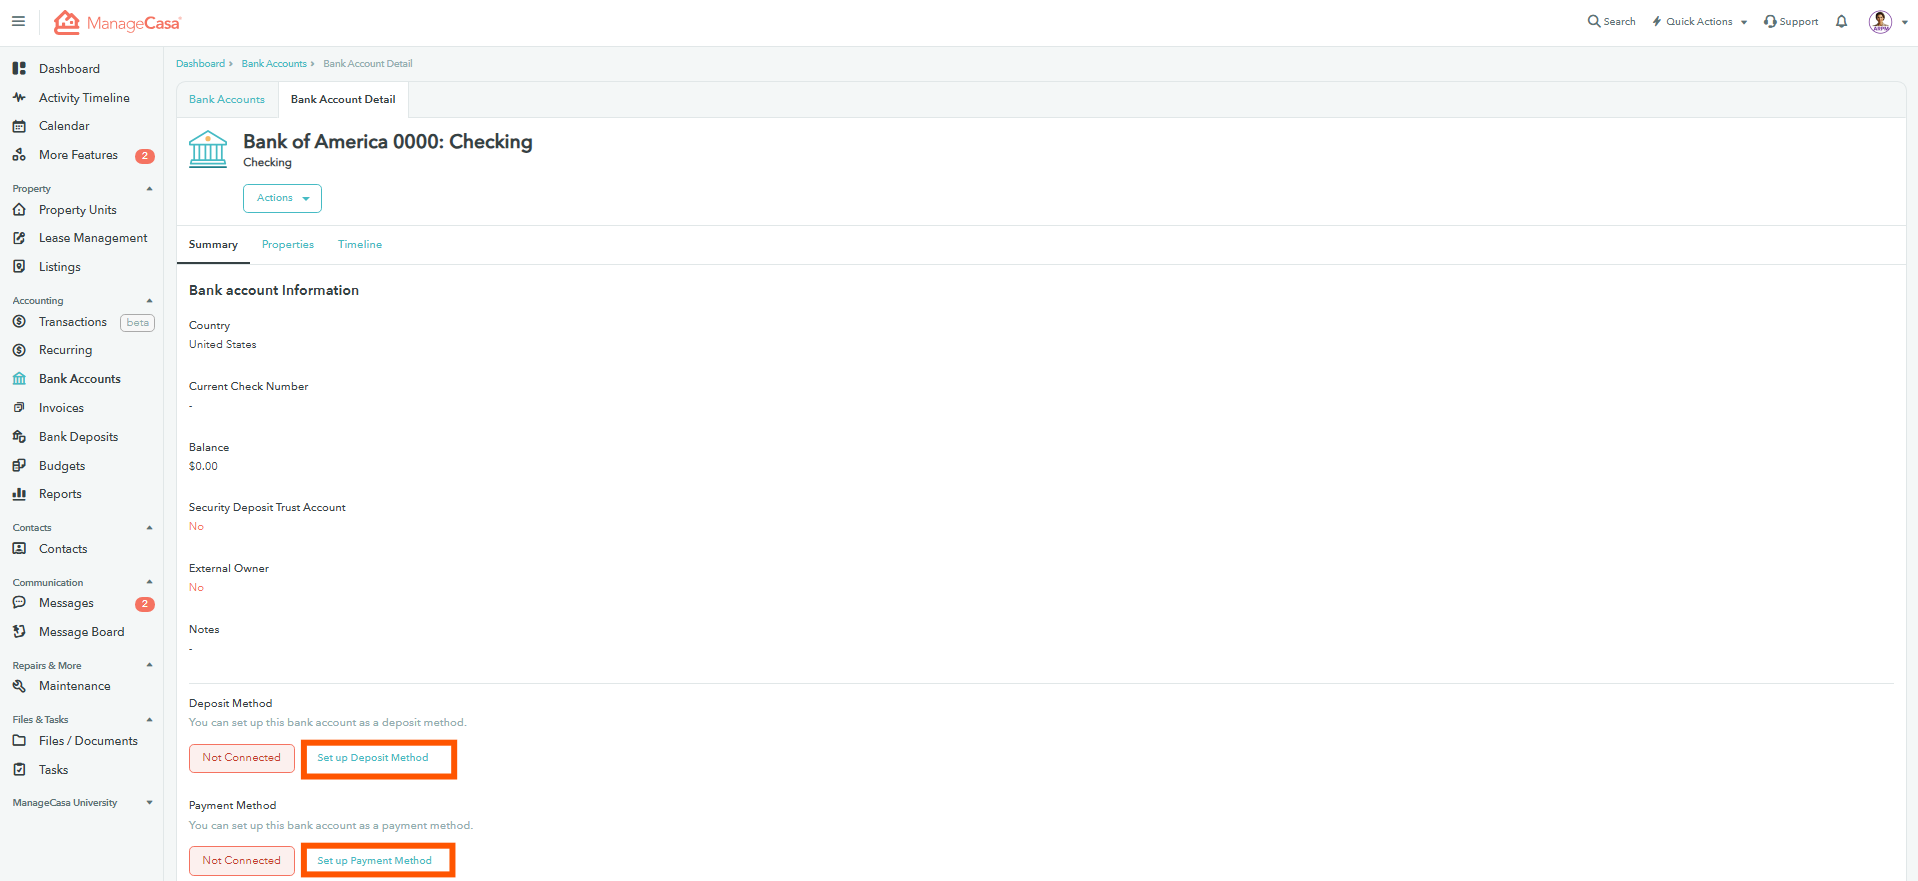Open Bank Deposits in sidebar
The height and width of the screenshot is (881, 1918).
pyautogui.click(x=78, y=437)
